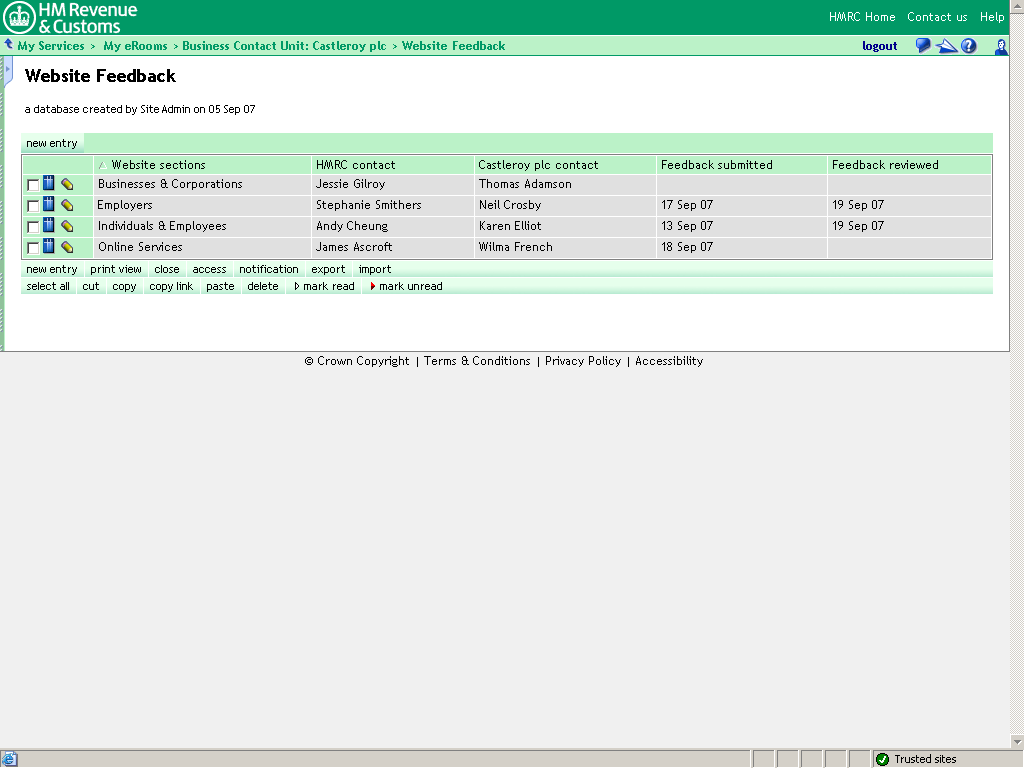Click the mark read arrow option

coord(324,287)
